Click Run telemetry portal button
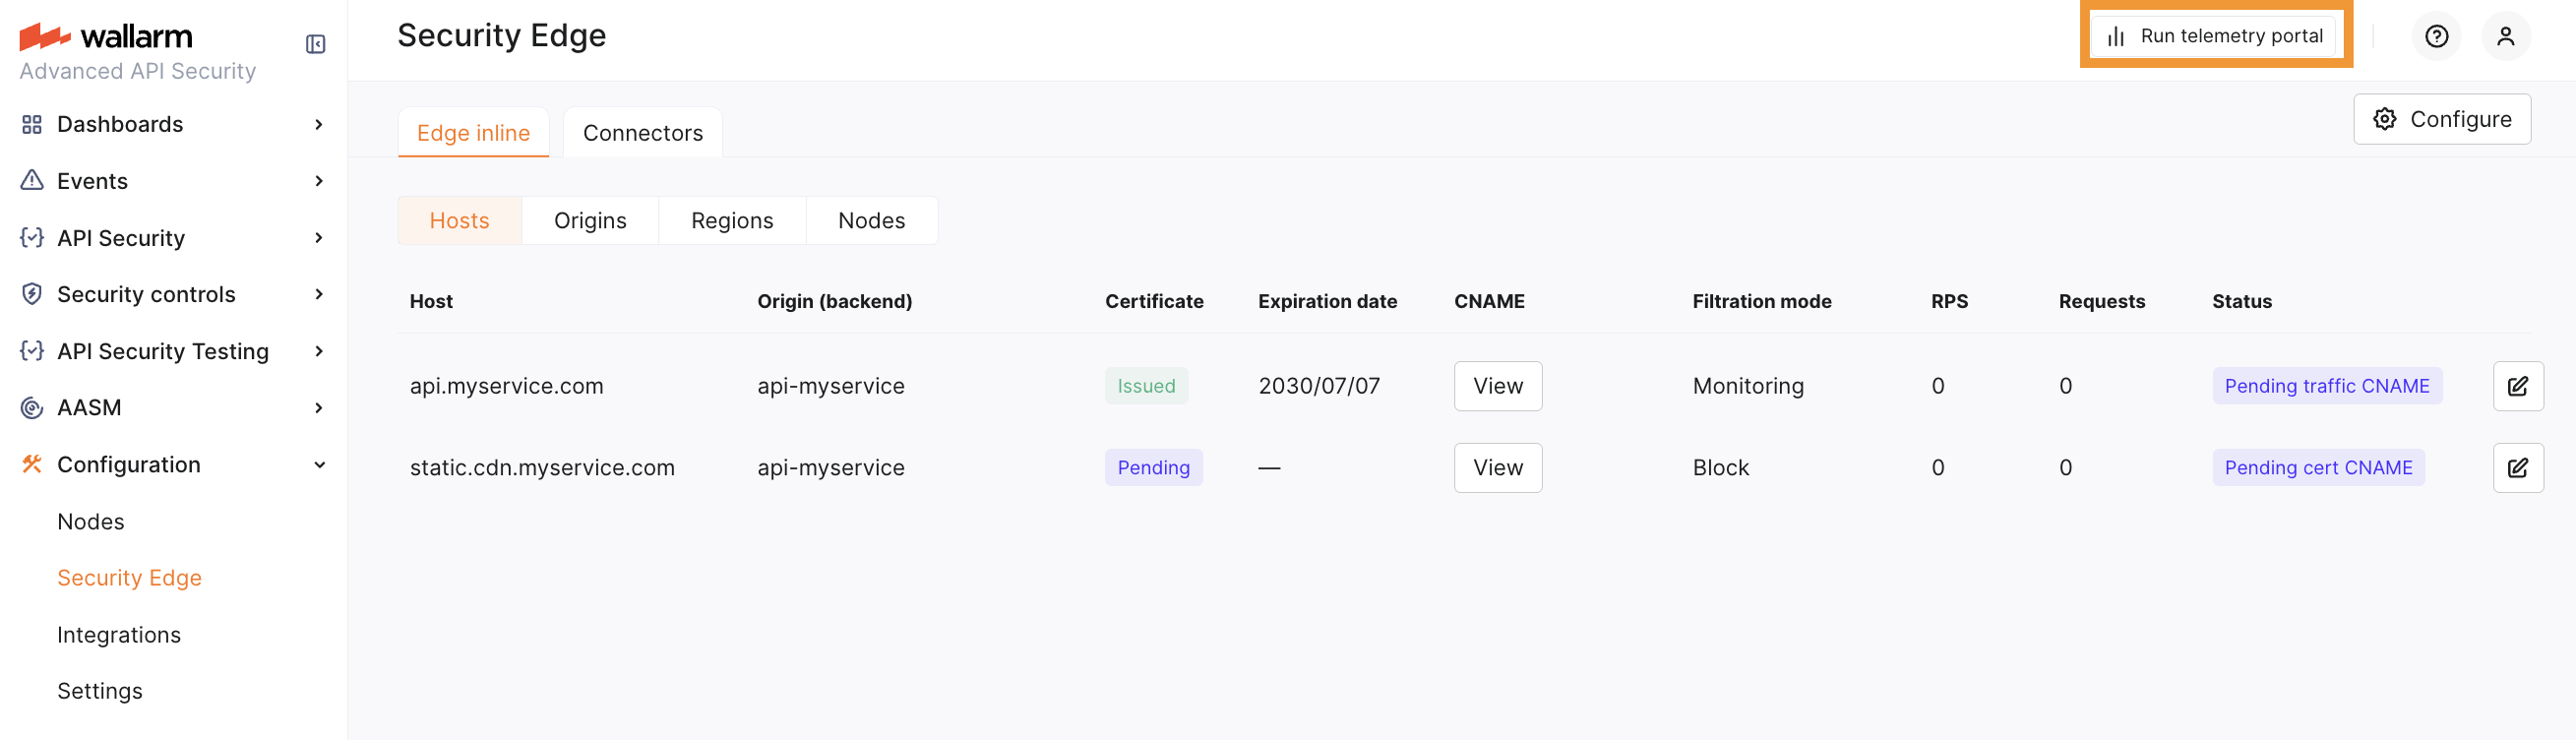This screenshot has height=740, width=2576. 2216,36
